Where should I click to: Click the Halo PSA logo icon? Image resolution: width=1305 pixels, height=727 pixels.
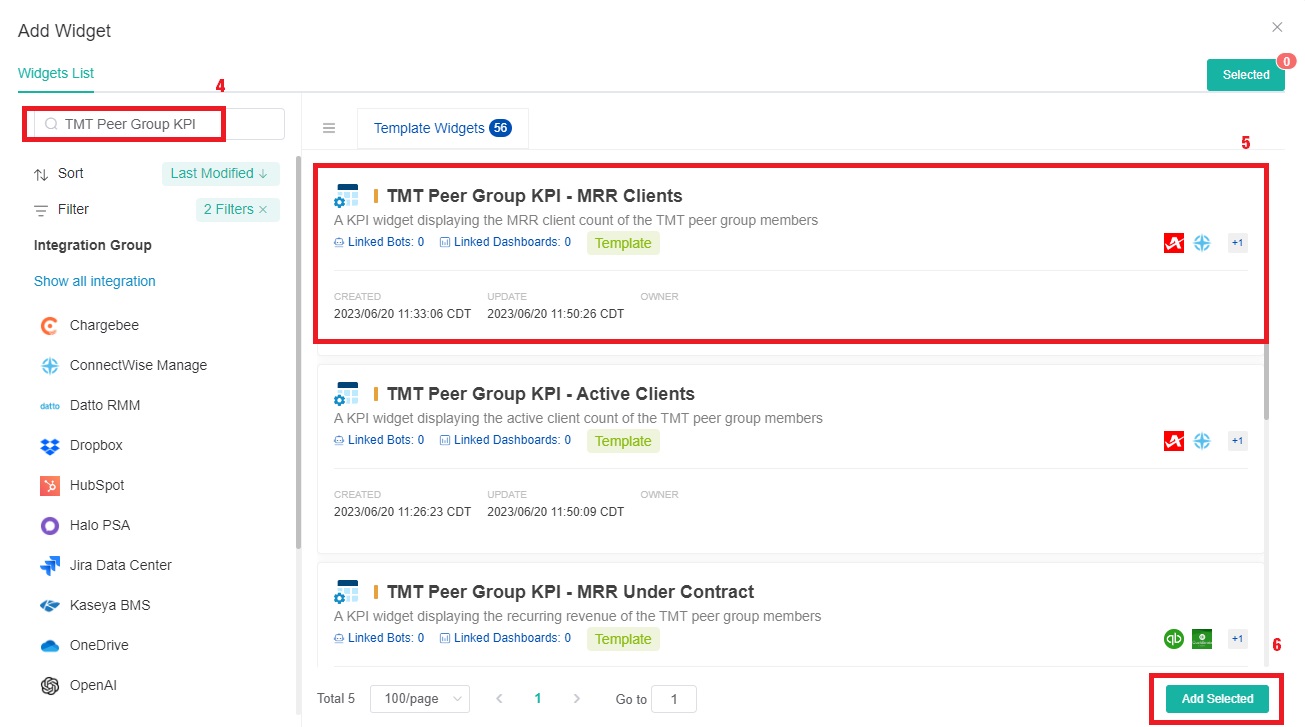point(50,526)
